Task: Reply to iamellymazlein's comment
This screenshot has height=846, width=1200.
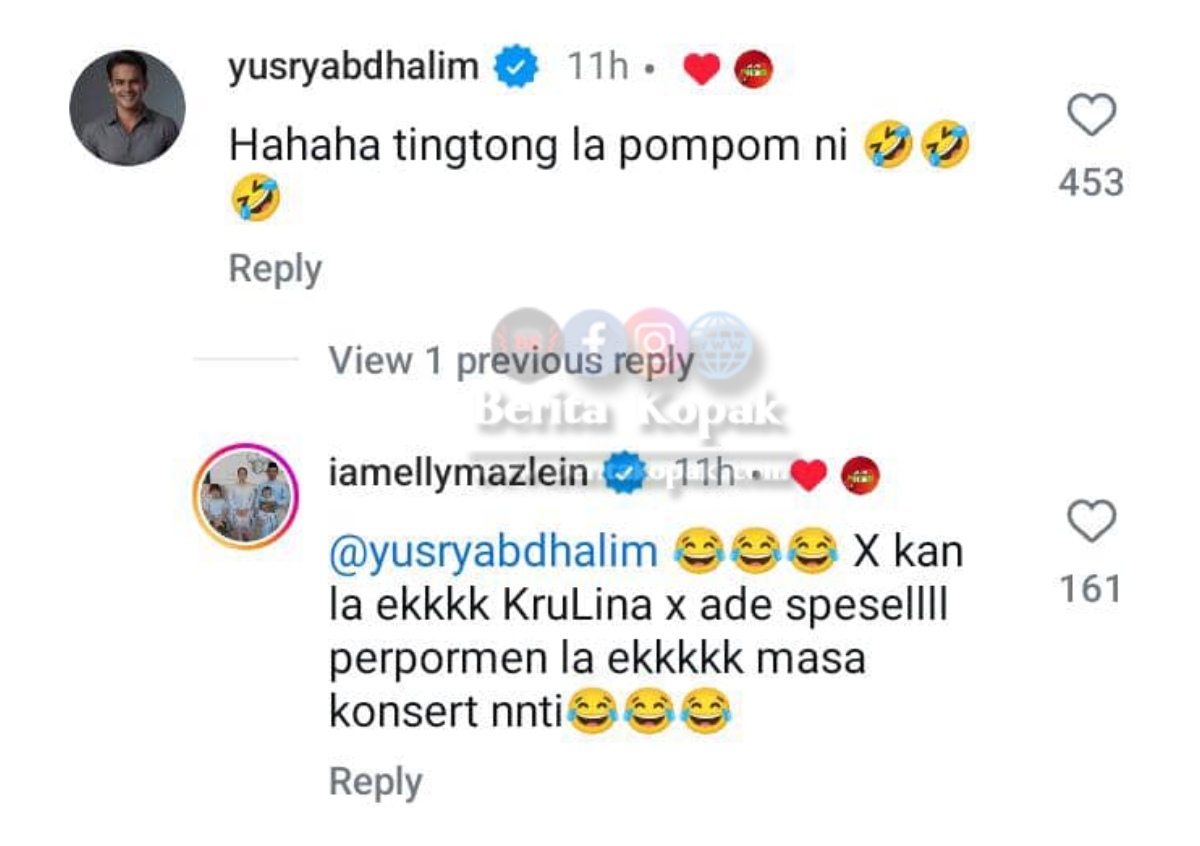Action: pyautogui.click(x=375, y=781)
